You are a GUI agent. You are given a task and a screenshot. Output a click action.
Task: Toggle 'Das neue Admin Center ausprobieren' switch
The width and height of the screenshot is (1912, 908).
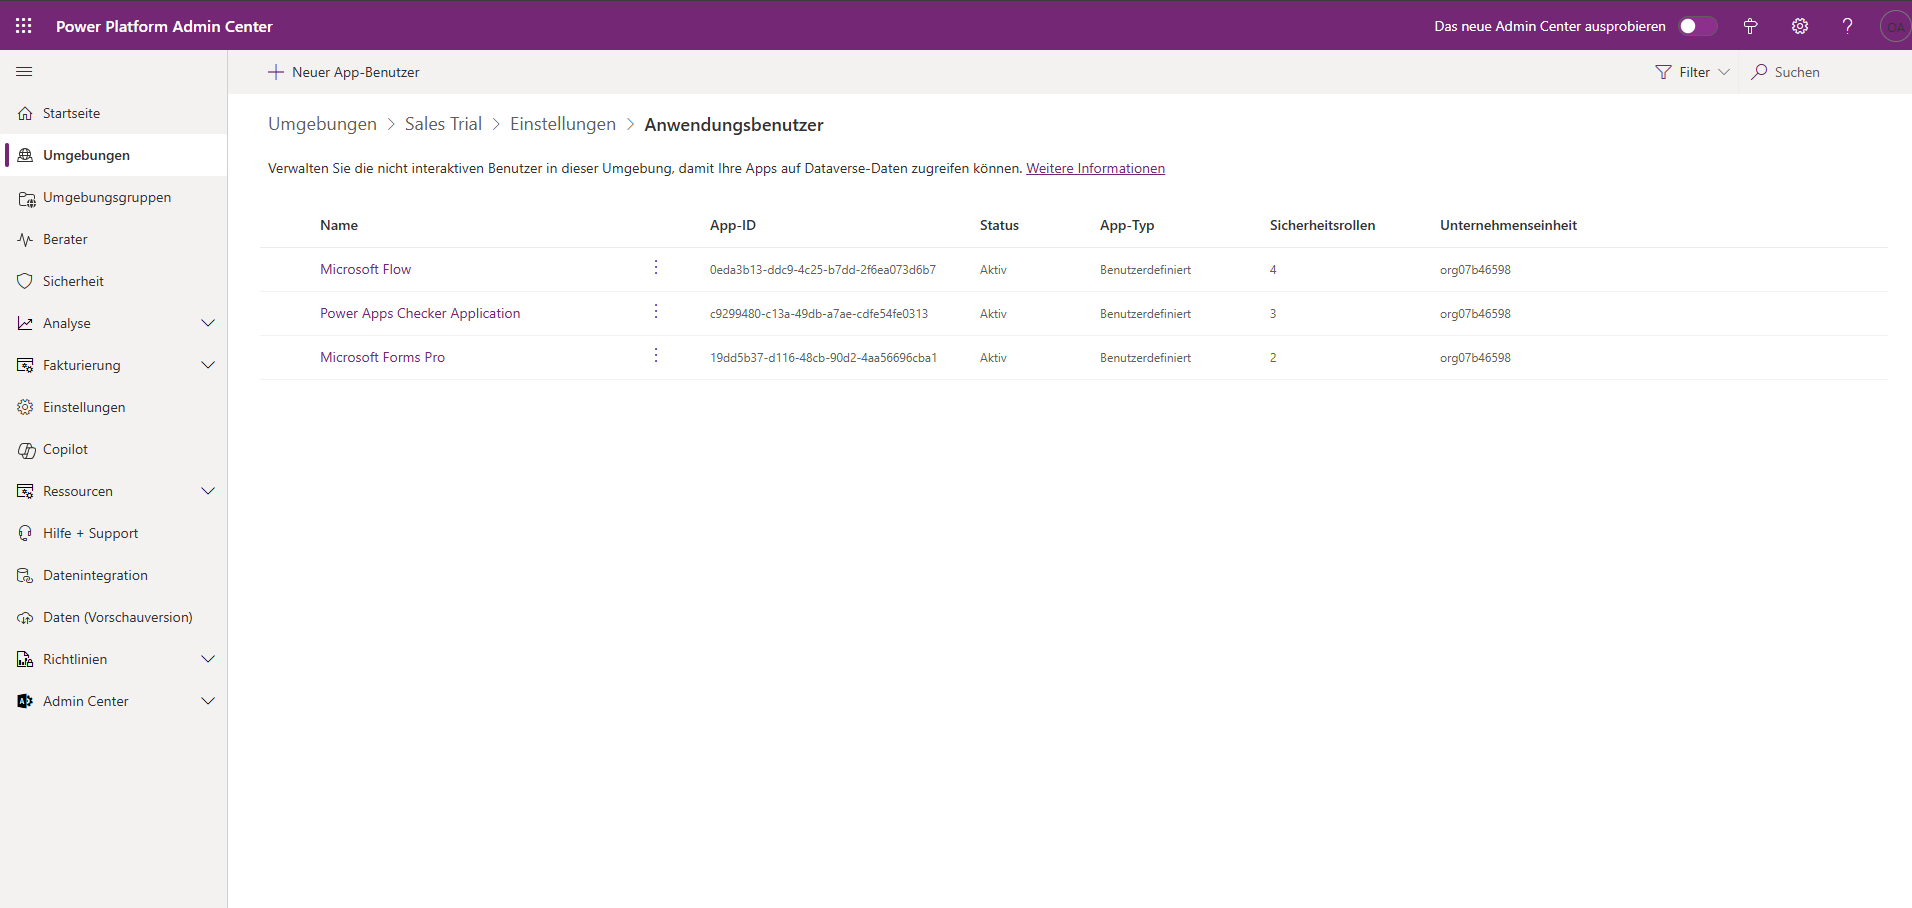[x=1697, y=26]
